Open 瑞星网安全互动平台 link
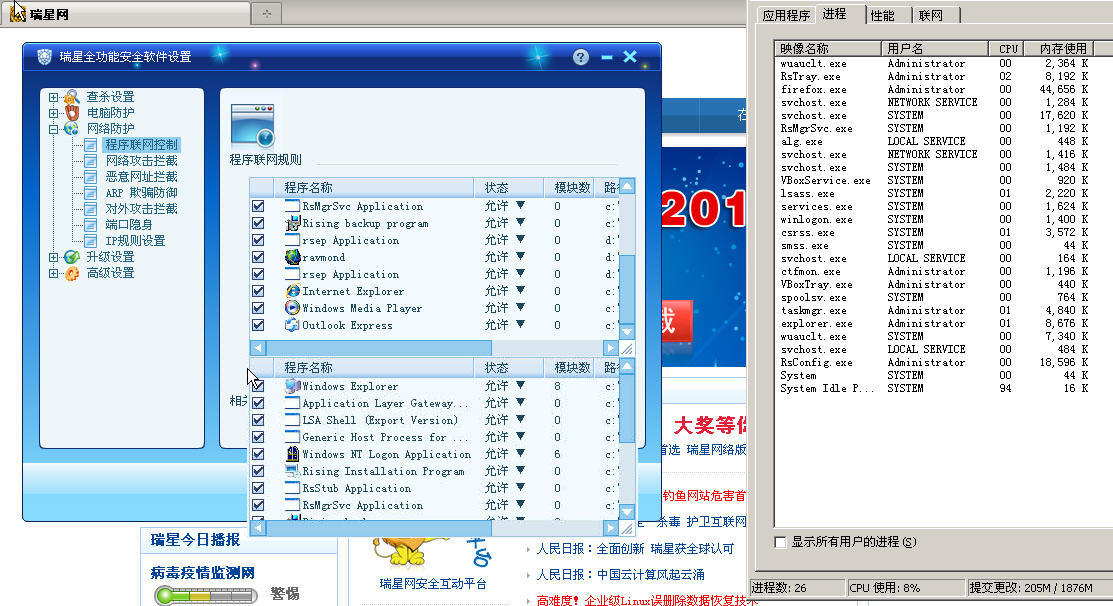This screenshot has height=606, width=1113. click(x=433, y=583)
